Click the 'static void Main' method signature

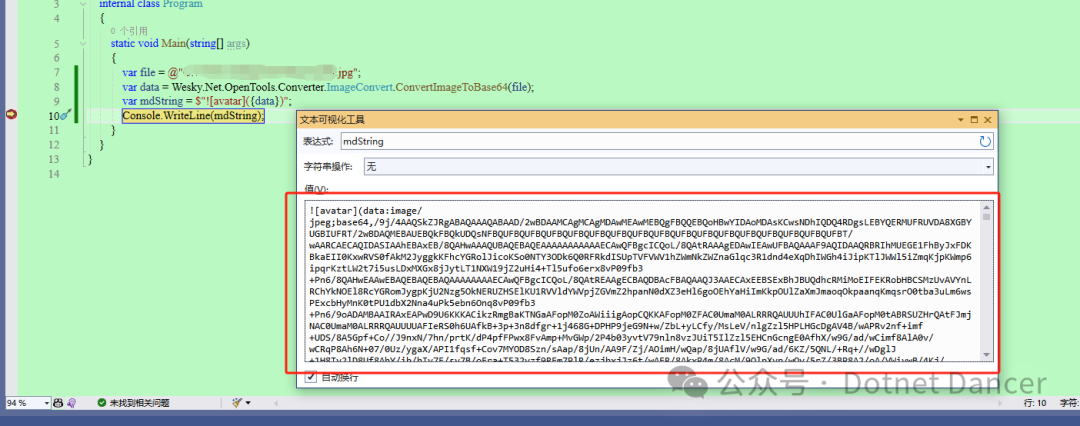180,43
